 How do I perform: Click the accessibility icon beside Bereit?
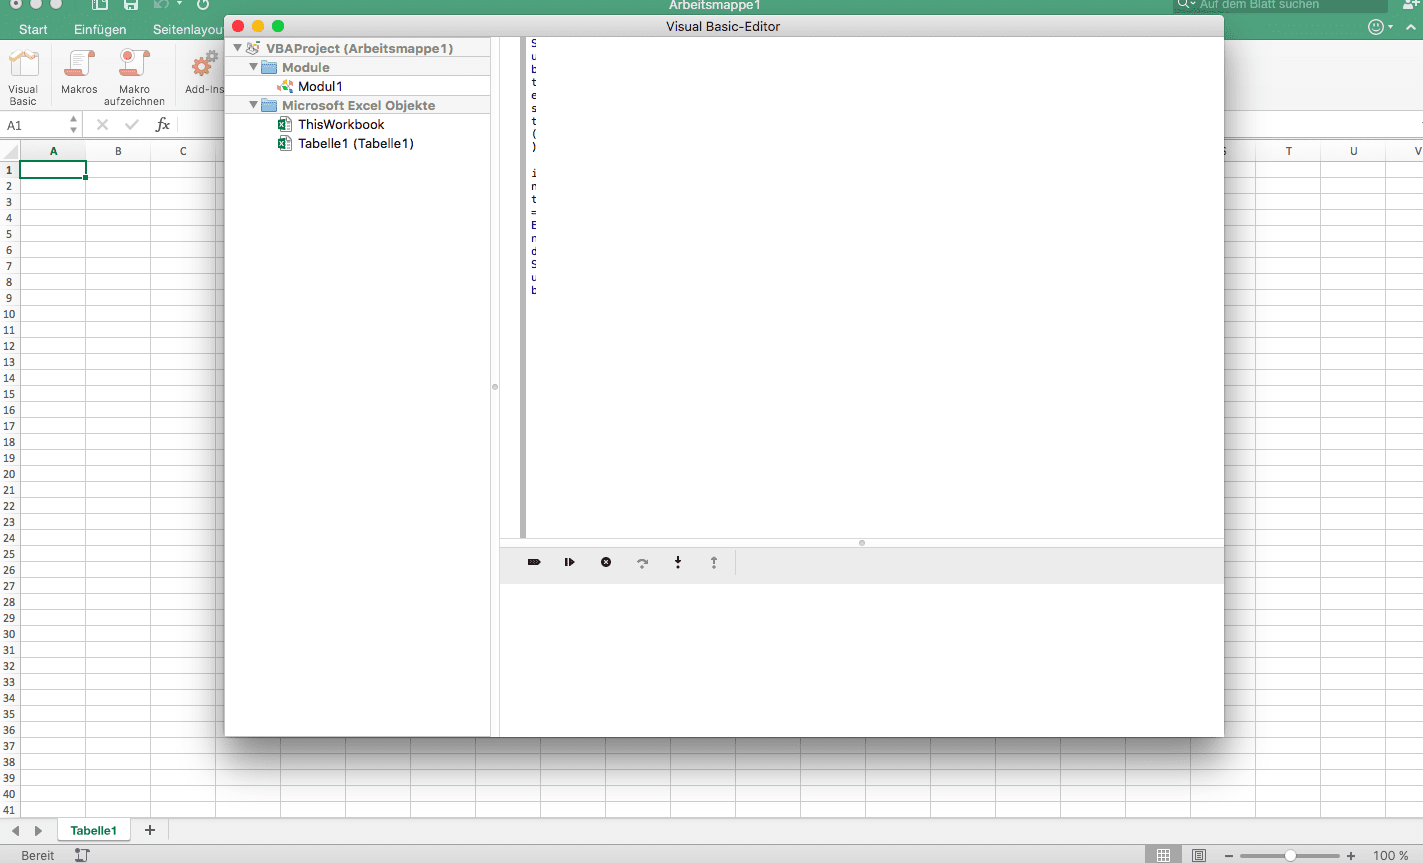click(x=83, y=855)
